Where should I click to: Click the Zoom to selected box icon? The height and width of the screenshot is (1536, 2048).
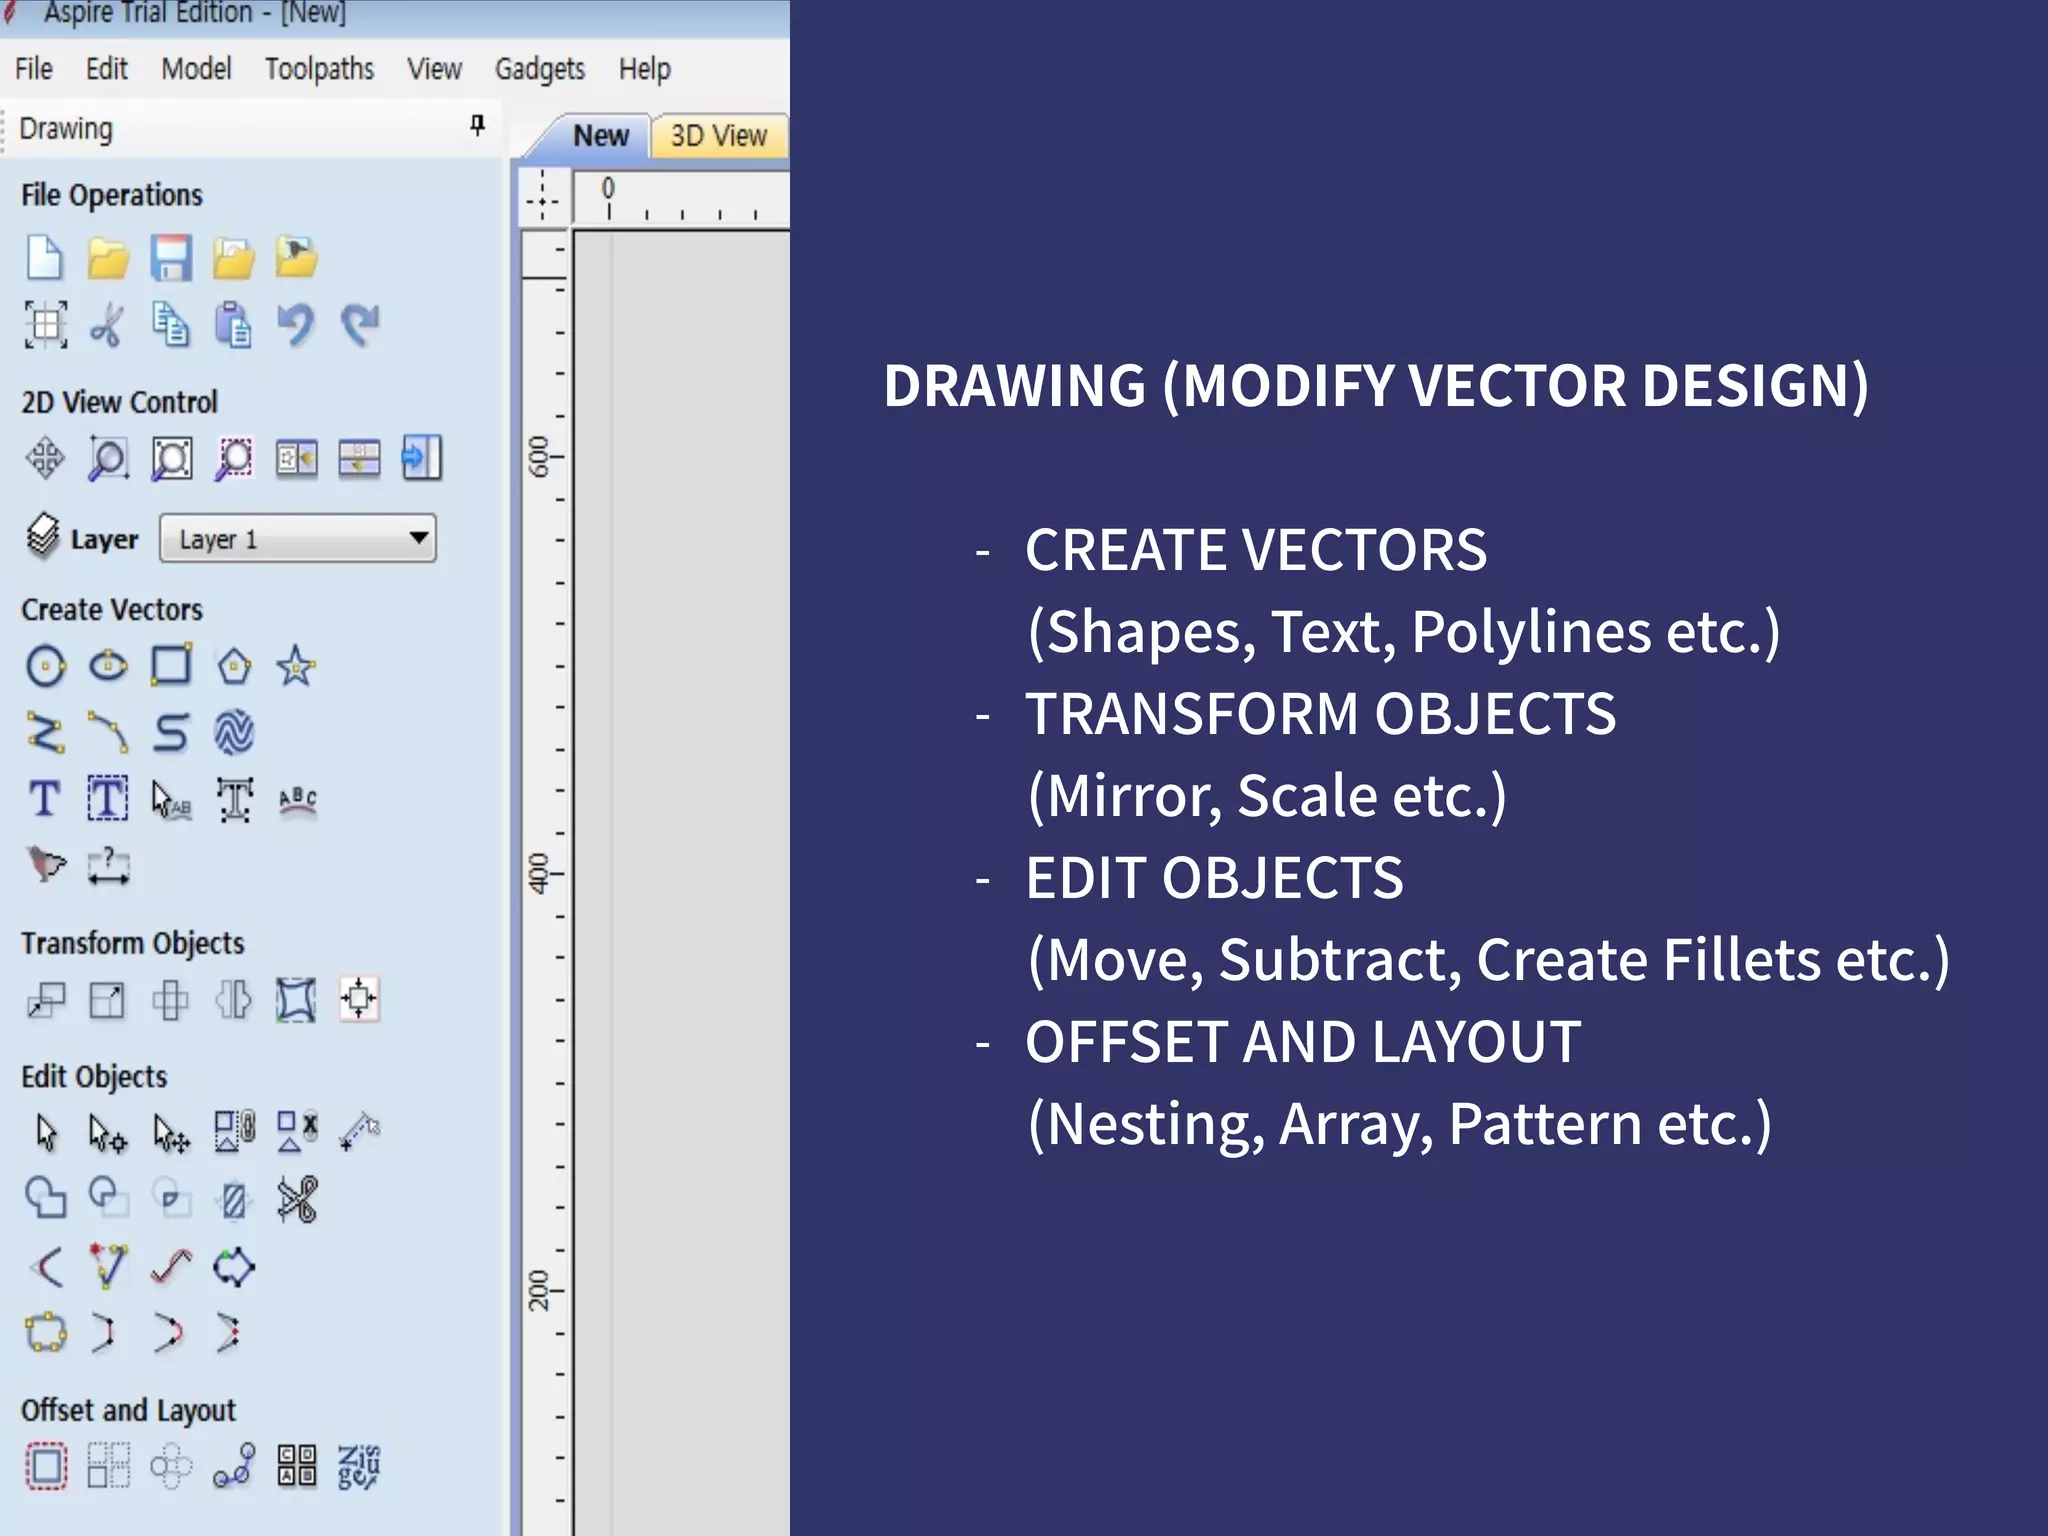(233, 459)
